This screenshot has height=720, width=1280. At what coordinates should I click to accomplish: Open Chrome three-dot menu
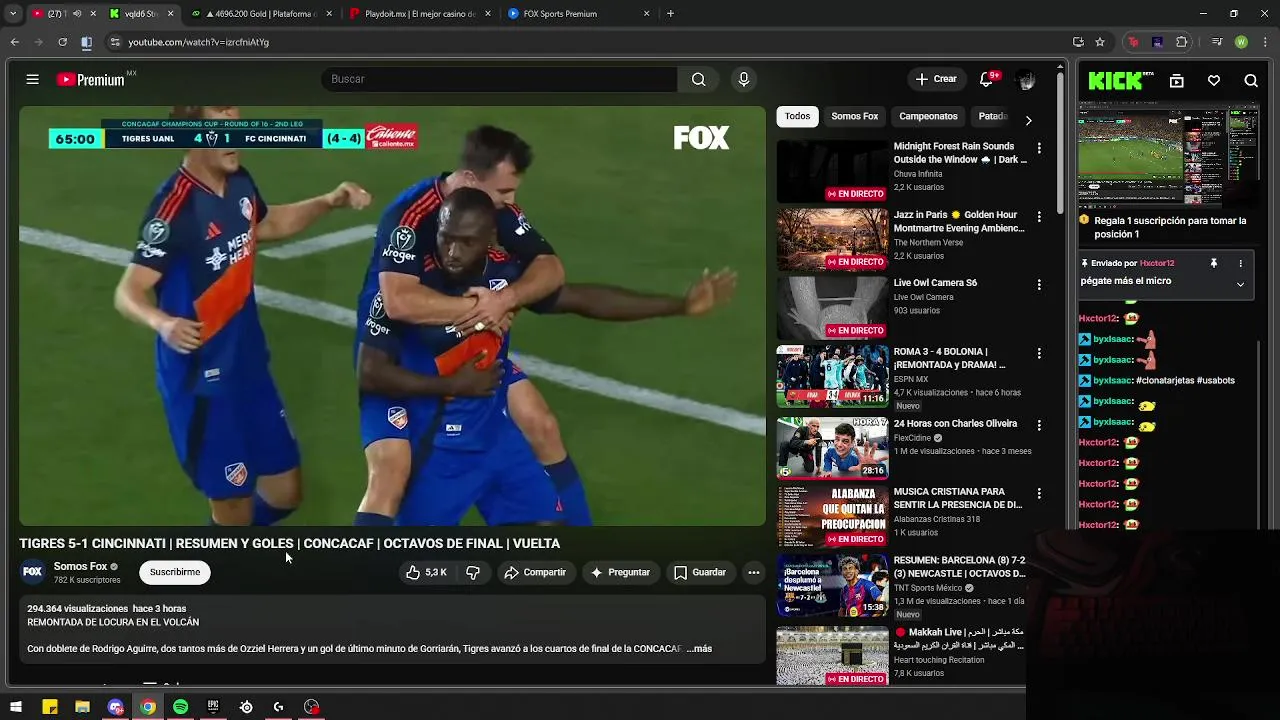[x=1264, y=42]
